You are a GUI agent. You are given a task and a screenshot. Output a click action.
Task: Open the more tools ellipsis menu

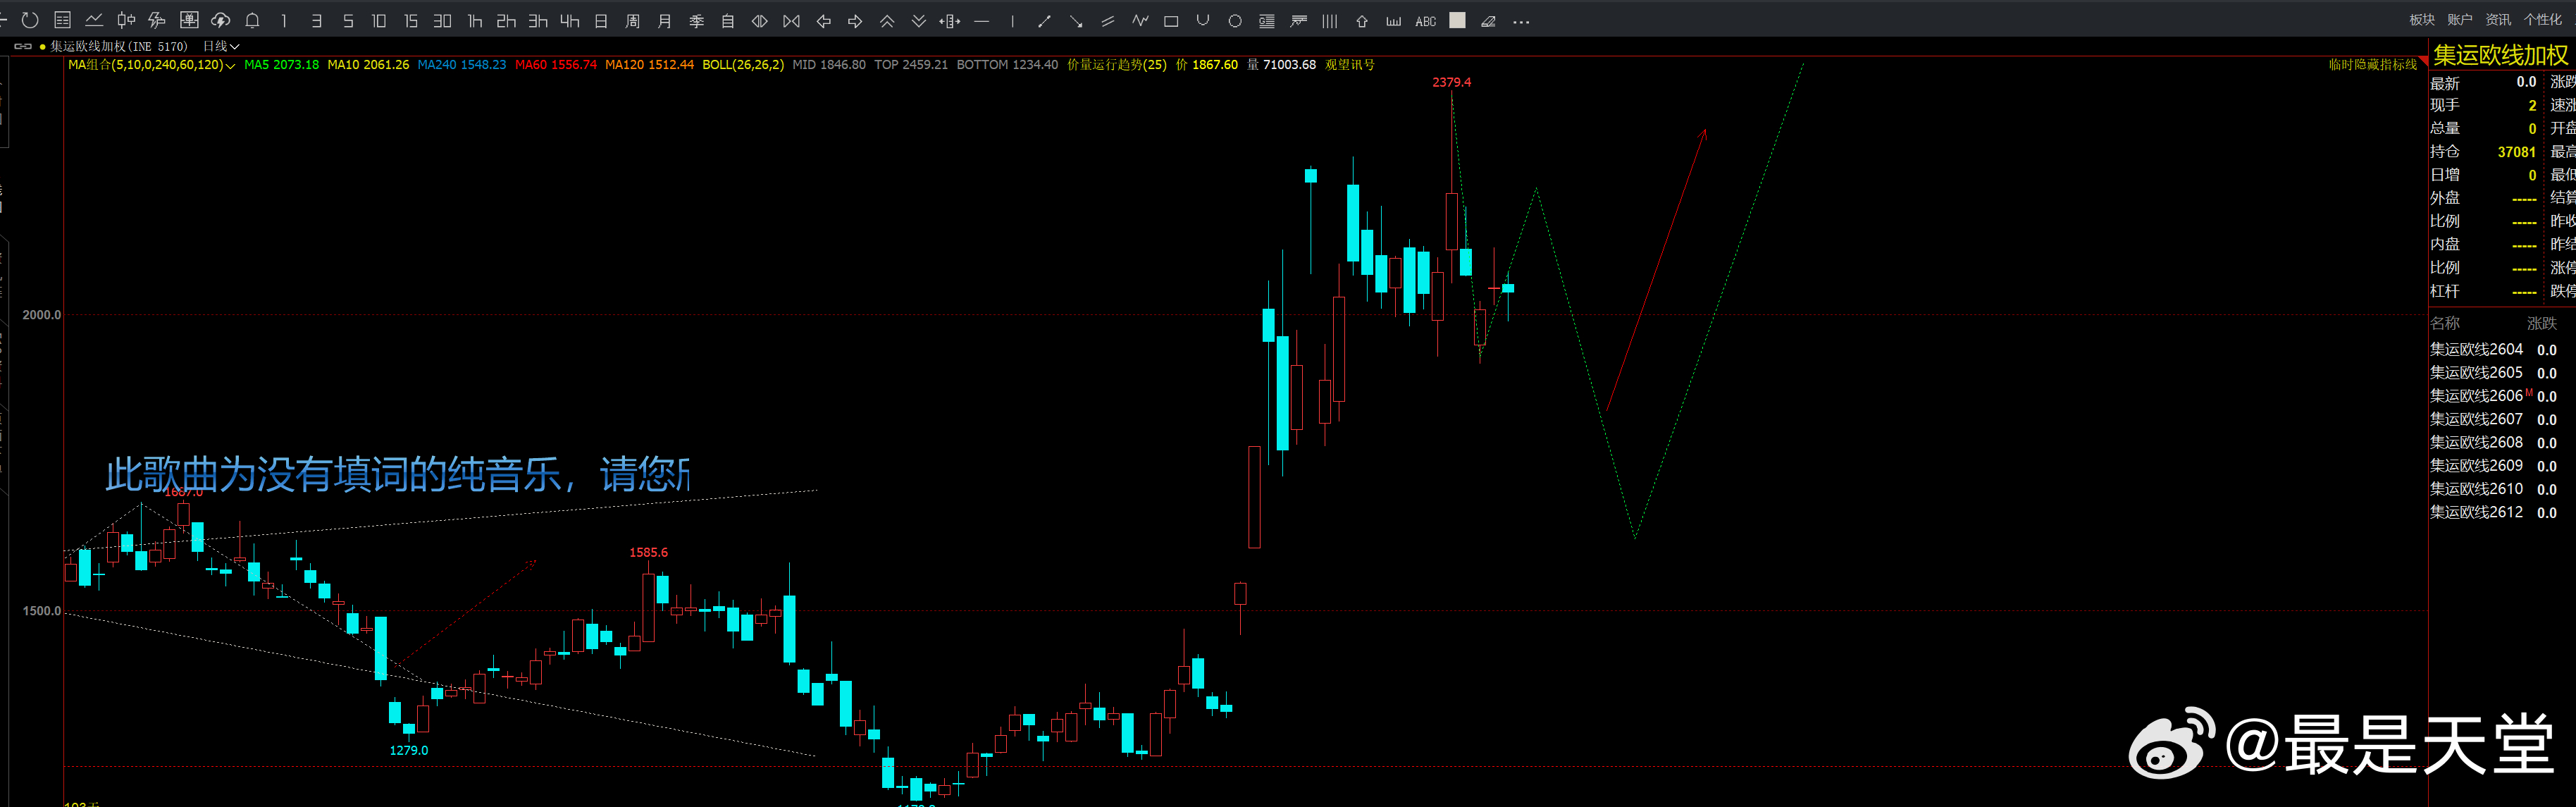coord(1521,21)
